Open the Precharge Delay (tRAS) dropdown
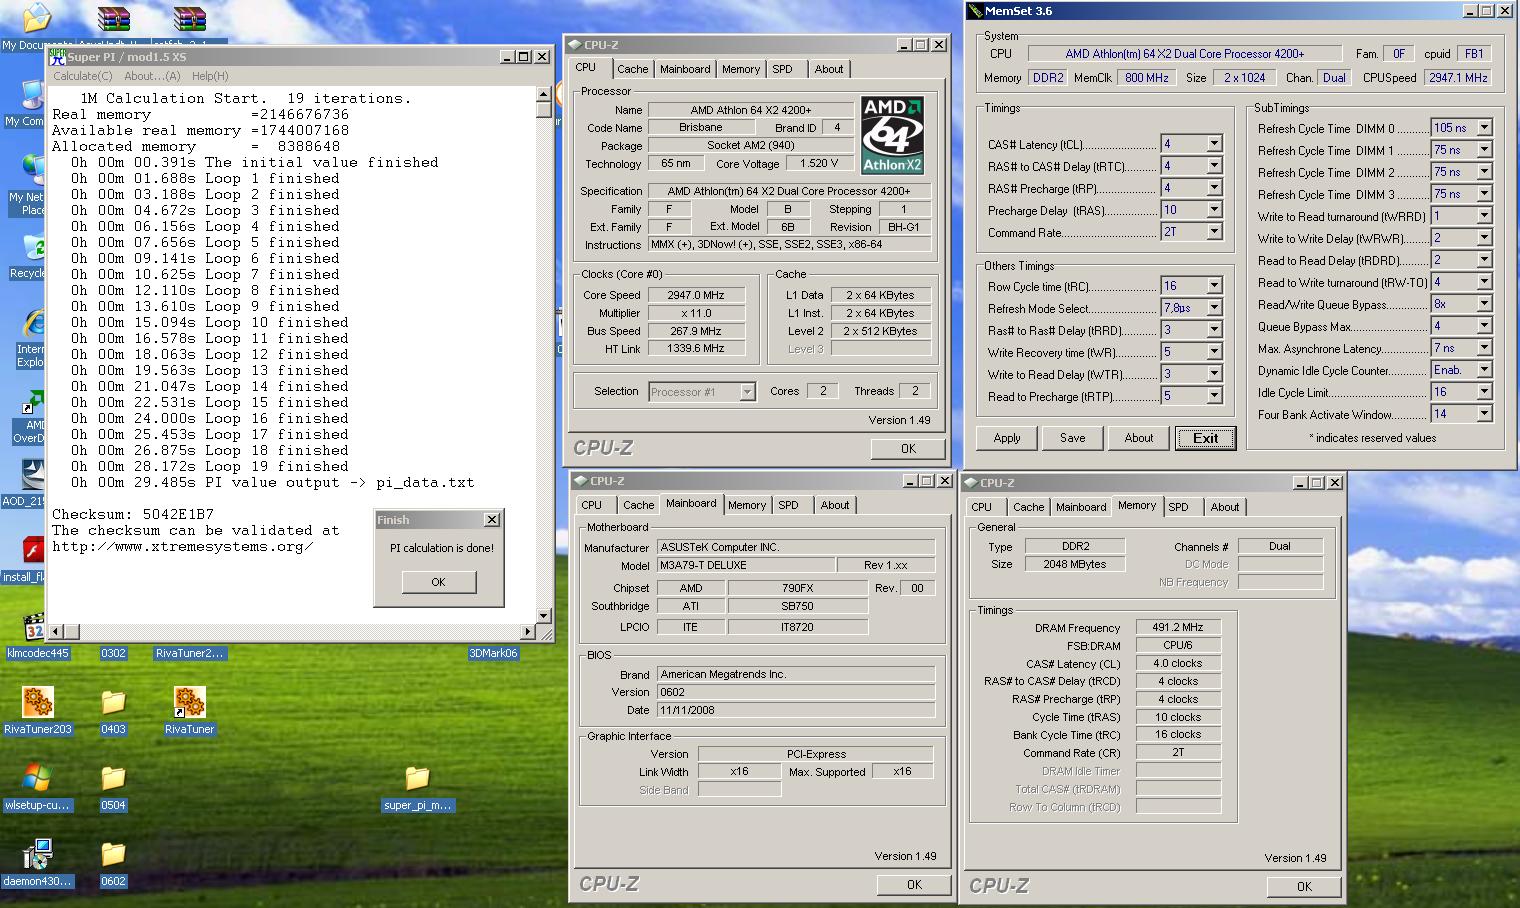This screenshot has height=908, width=1520. [1214, 210]
